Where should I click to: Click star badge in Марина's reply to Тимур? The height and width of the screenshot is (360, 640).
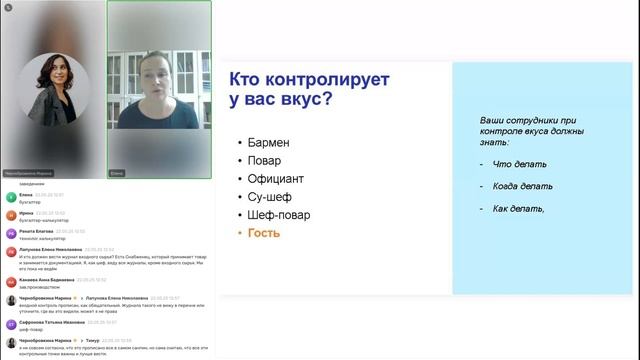coord(75,340)
